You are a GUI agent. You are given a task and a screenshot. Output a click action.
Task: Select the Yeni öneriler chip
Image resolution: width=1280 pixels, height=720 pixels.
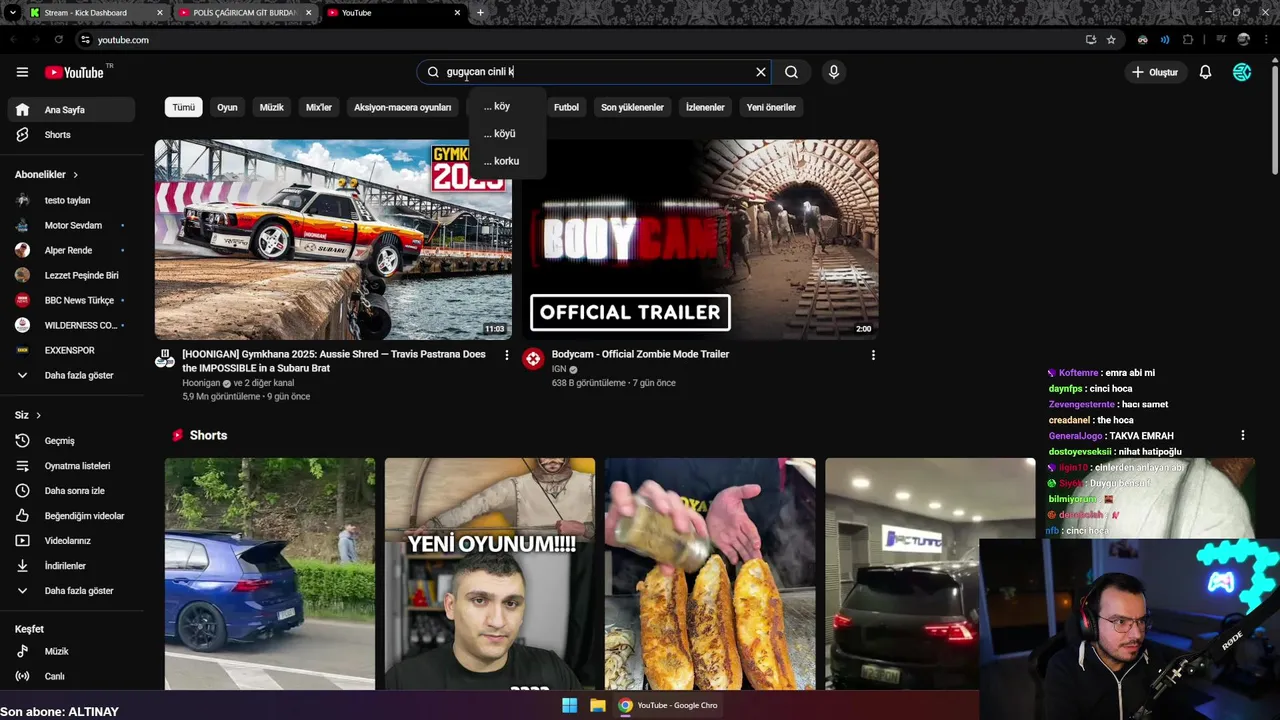[x=771, y=107]
